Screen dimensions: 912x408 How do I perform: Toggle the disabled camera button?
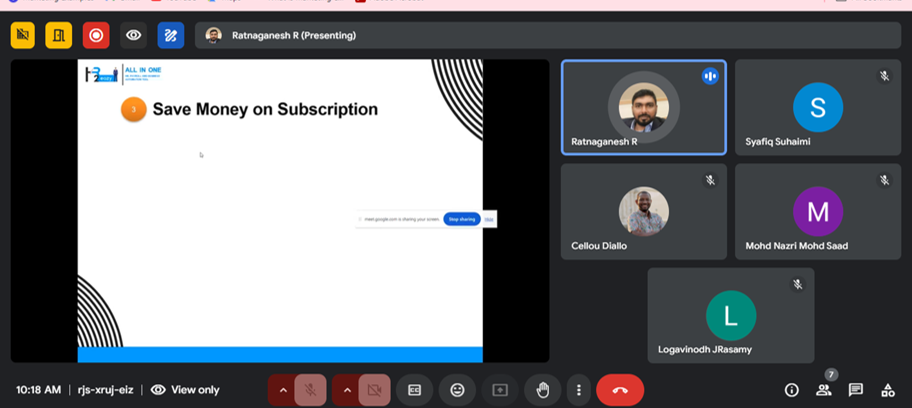[374, 390]
